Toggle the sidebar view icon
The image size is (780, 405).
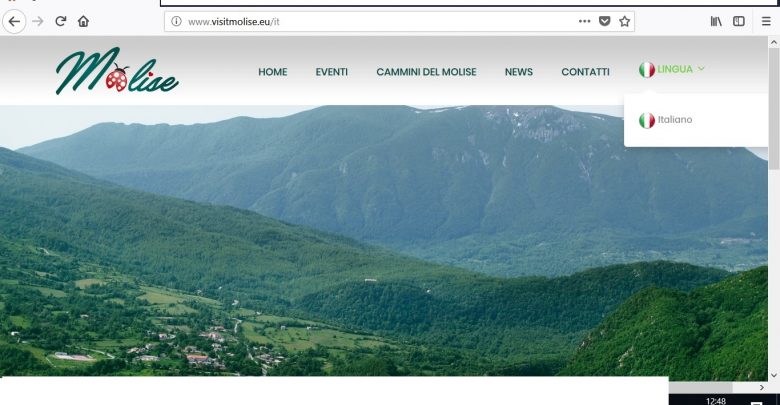(x=739, y=21)
